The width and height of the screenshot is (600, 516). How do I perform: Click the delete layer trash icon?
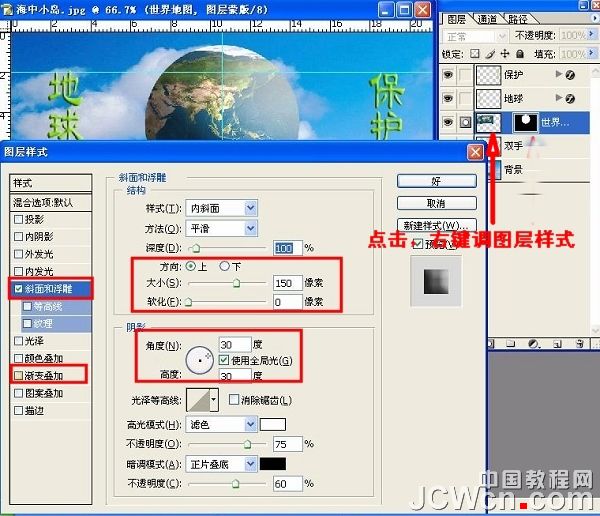(x=580, y=344)
